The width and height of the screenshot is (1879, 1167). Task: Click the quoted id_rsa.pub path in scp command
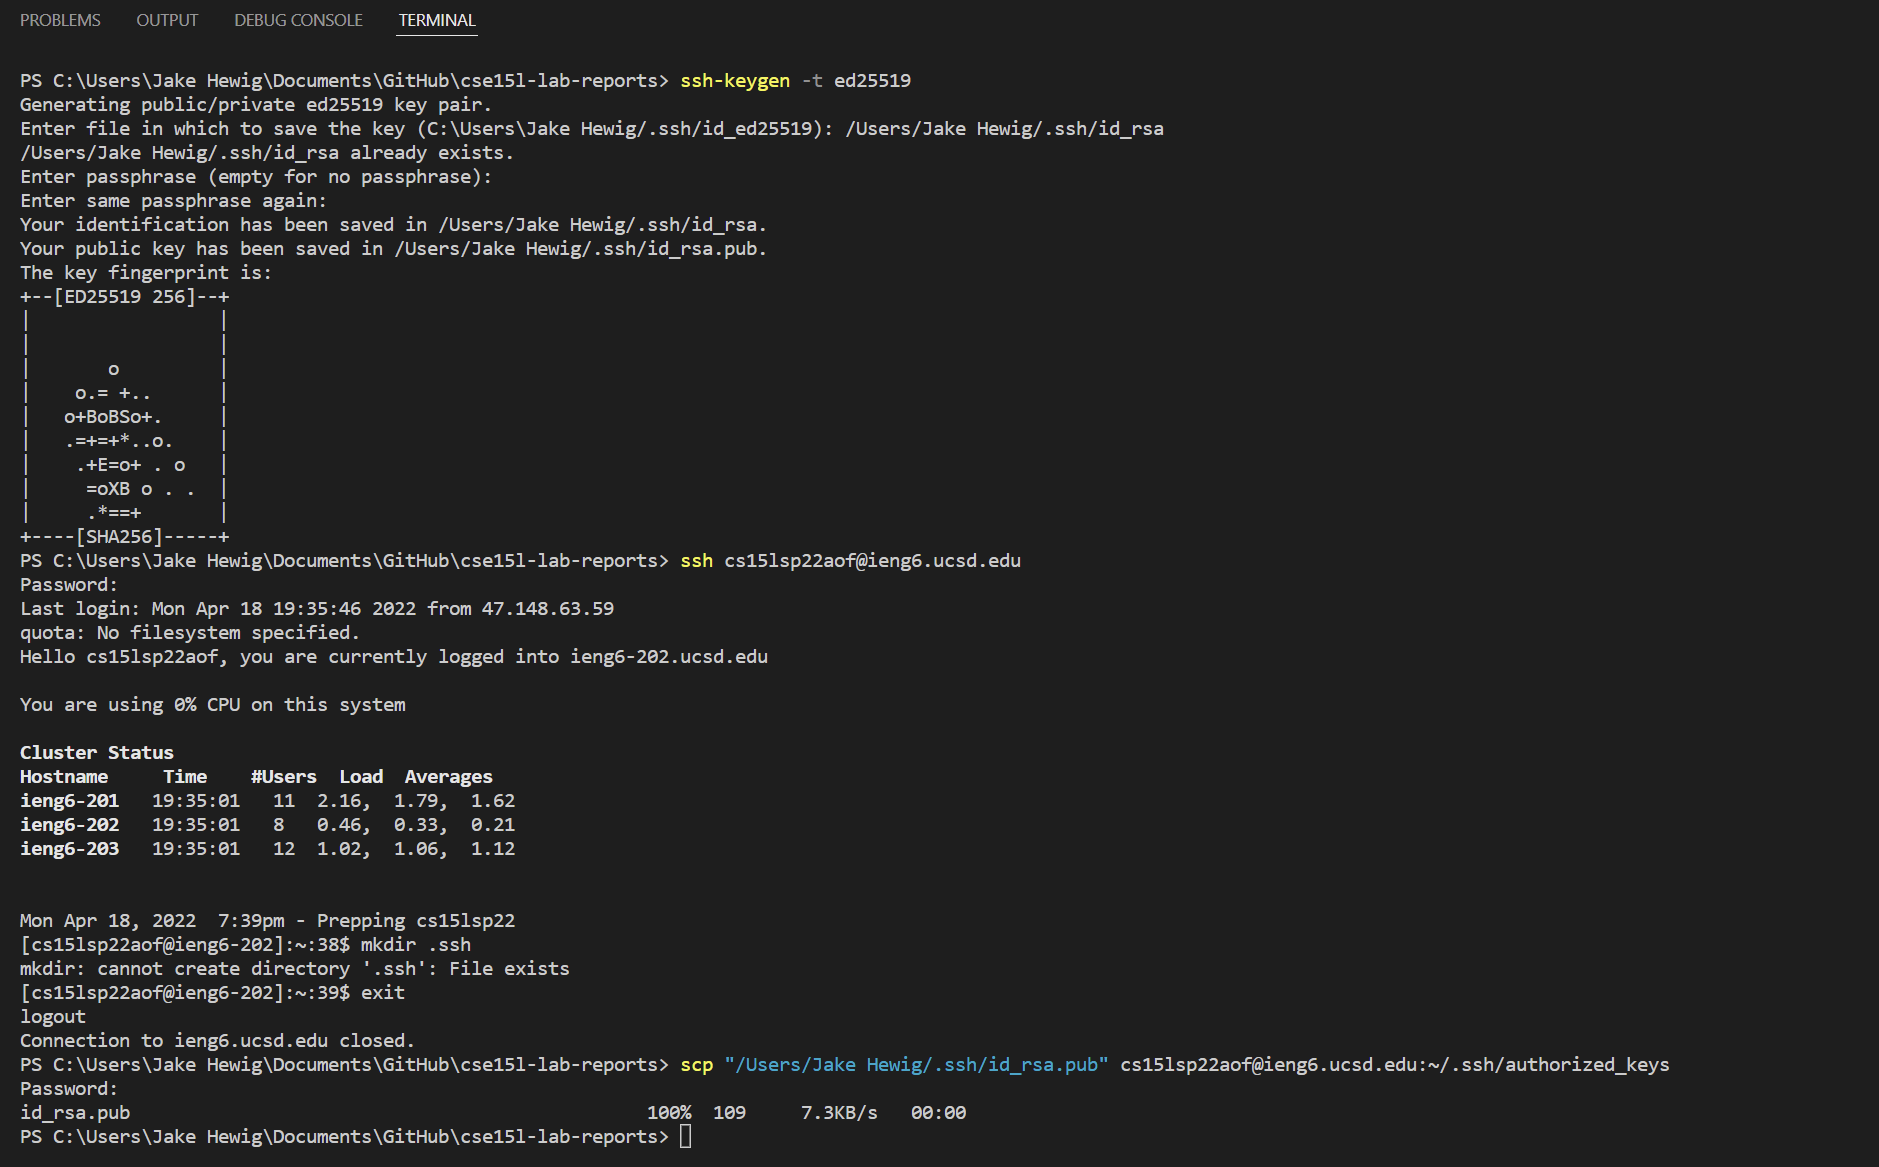click(916, 1065)
